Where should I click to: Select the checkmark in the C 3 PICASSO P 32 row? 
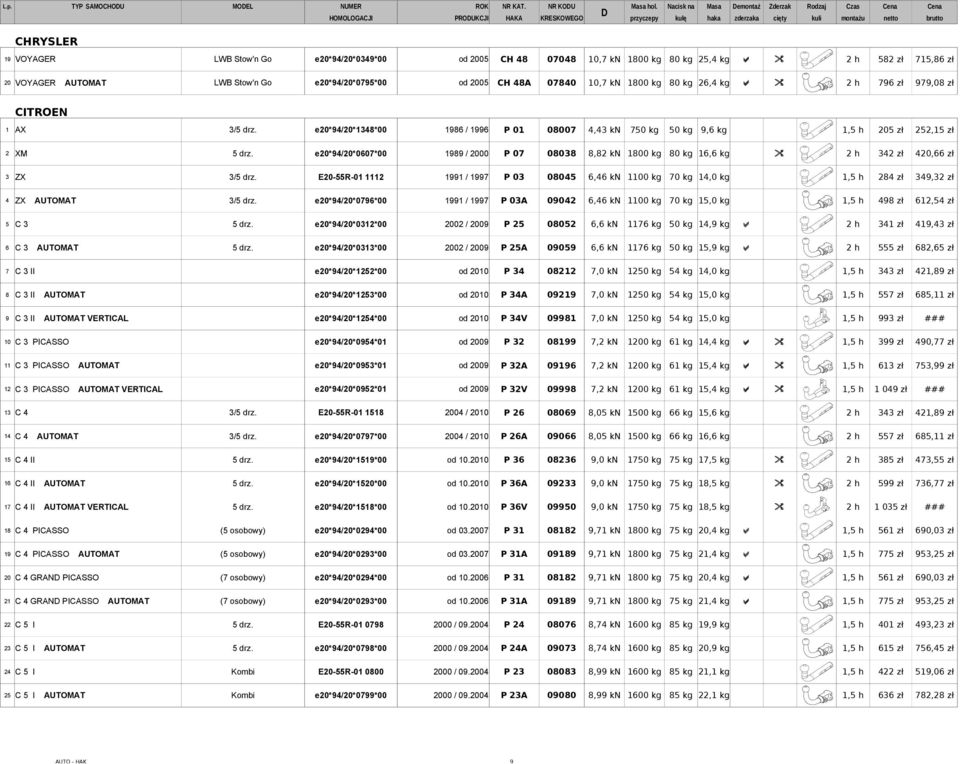[x=746, y=342]
